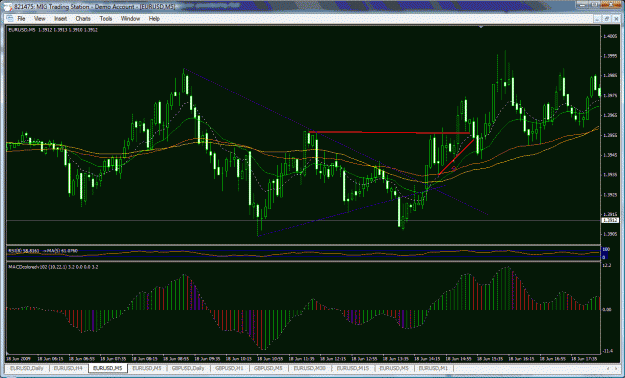Switch to the EURUSD,M30 chart tab
The image size is (625, 378).
(311, 368)
